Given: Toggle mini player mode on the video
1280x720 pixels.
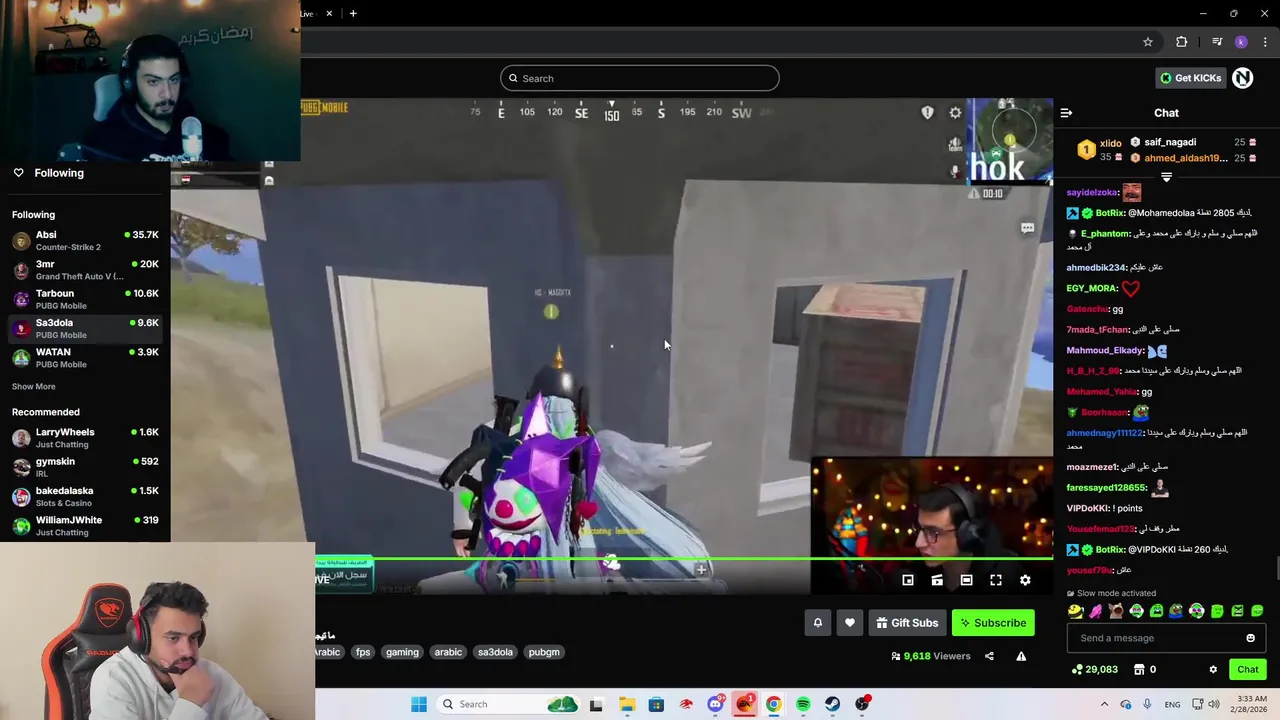Looking at the screenshot, I should (x=908, y=580).
